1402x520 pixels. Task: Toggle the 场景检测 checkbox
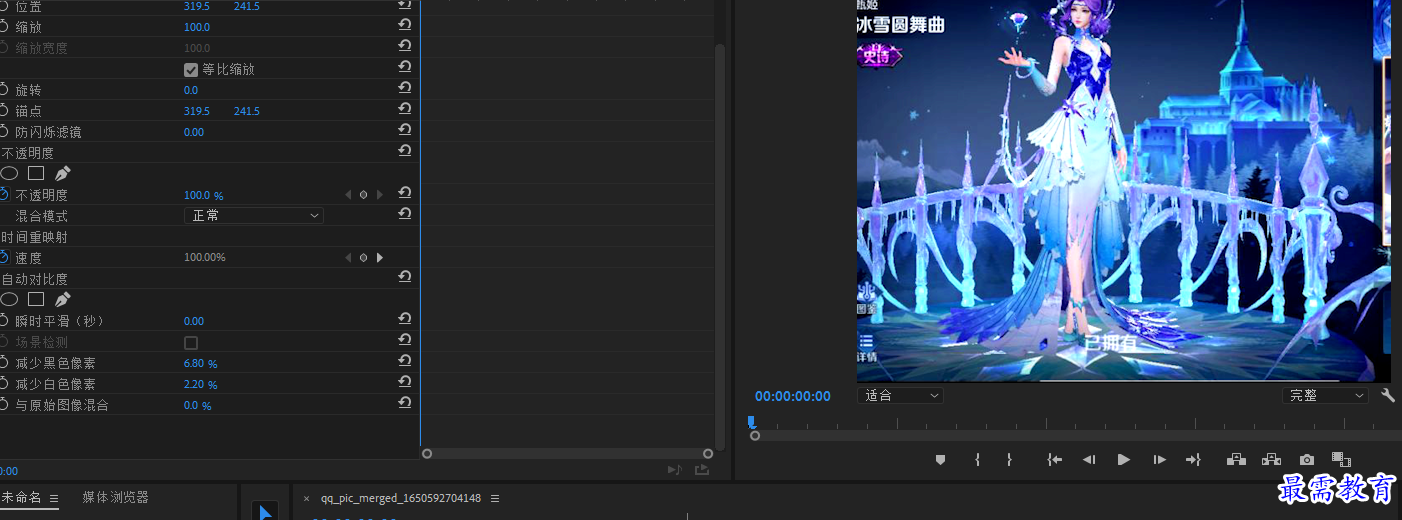point(191,342)
